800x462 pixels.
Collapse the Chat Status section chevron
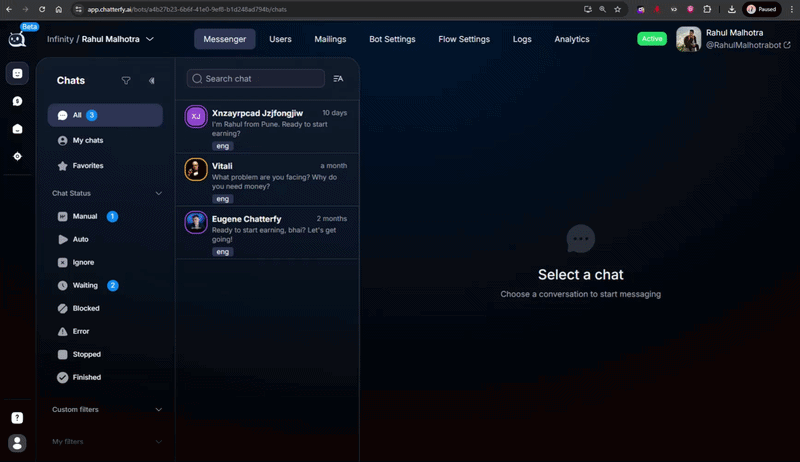click(159, 193)
